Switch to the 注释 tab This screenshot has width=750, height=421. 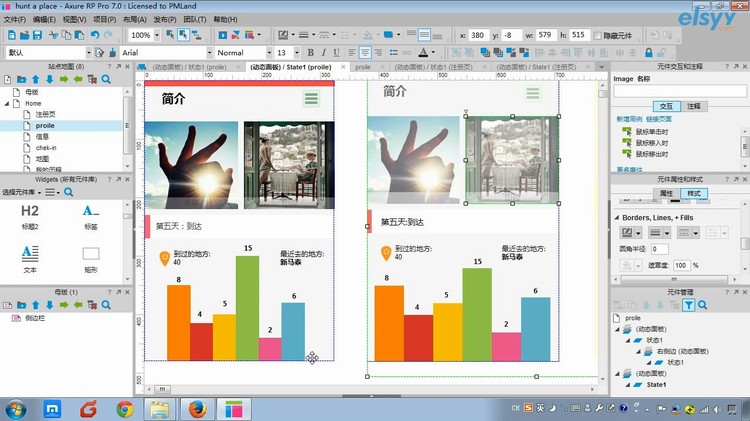tap(694, 105)
